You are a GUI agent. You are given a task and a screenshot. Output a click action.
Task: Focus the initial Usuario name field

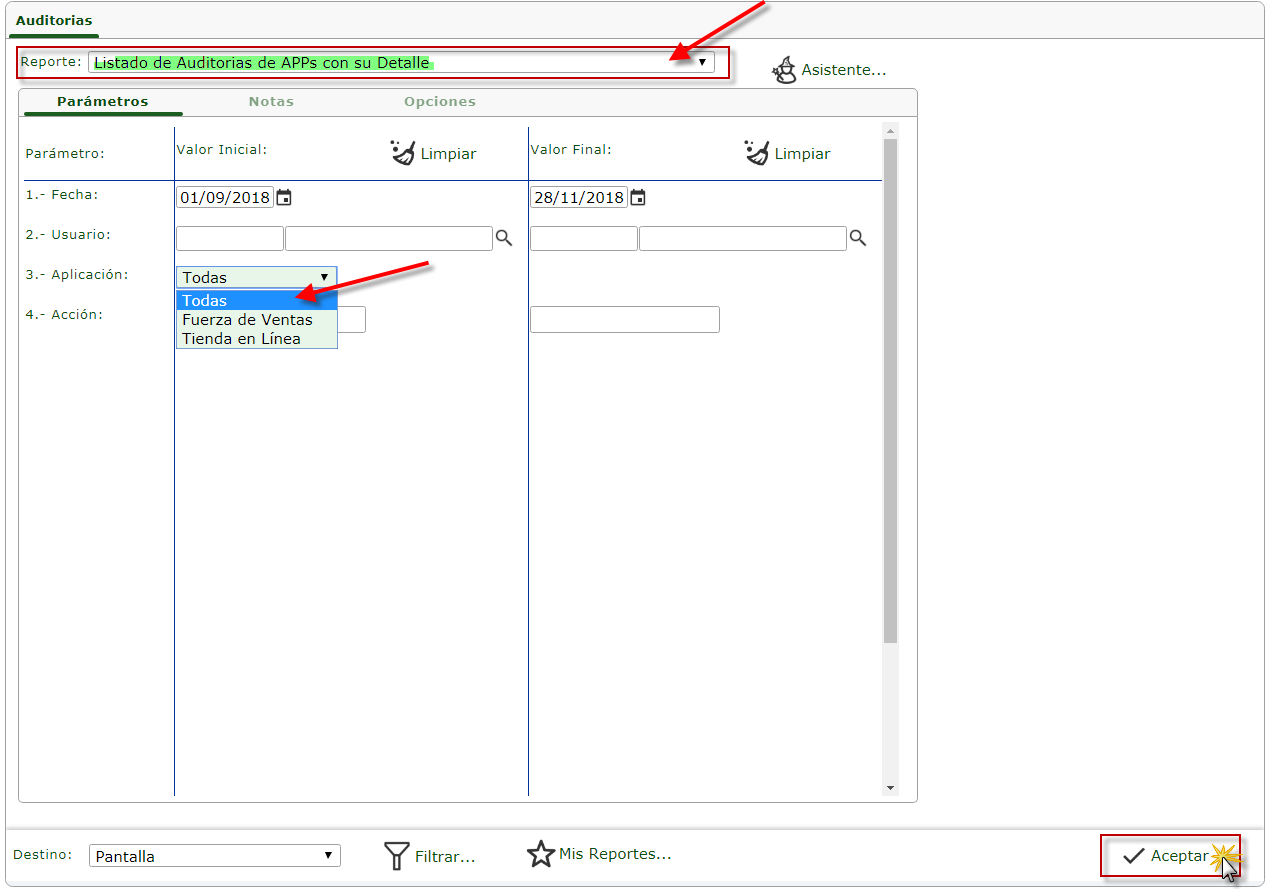click(x=389, y=238)
